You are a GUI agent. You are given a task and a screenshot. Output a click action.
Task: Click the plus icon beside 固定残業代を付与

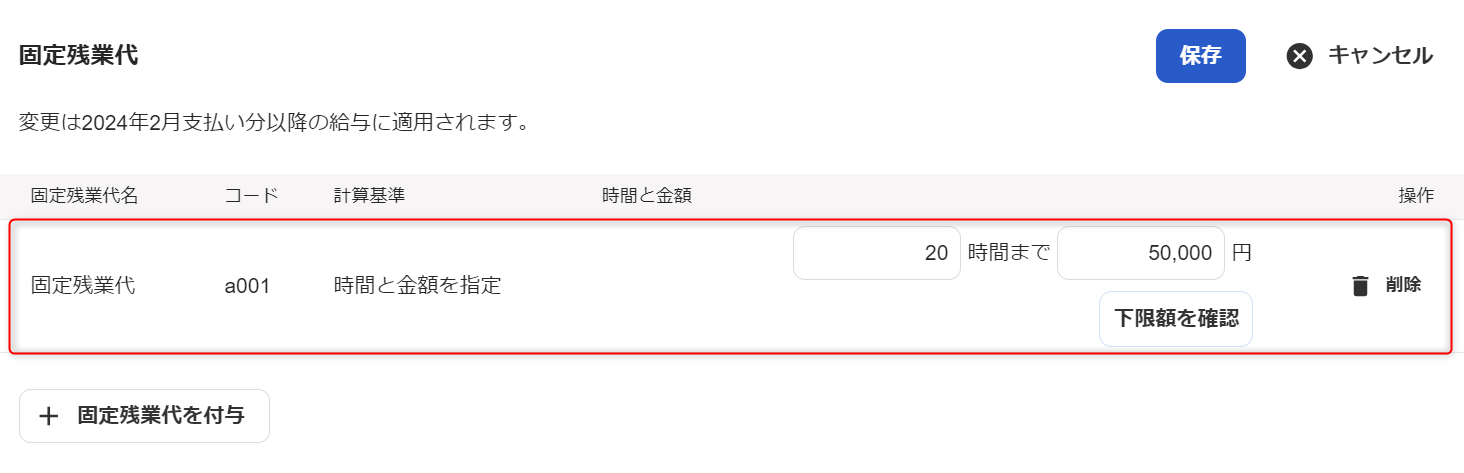click(49, 416)
